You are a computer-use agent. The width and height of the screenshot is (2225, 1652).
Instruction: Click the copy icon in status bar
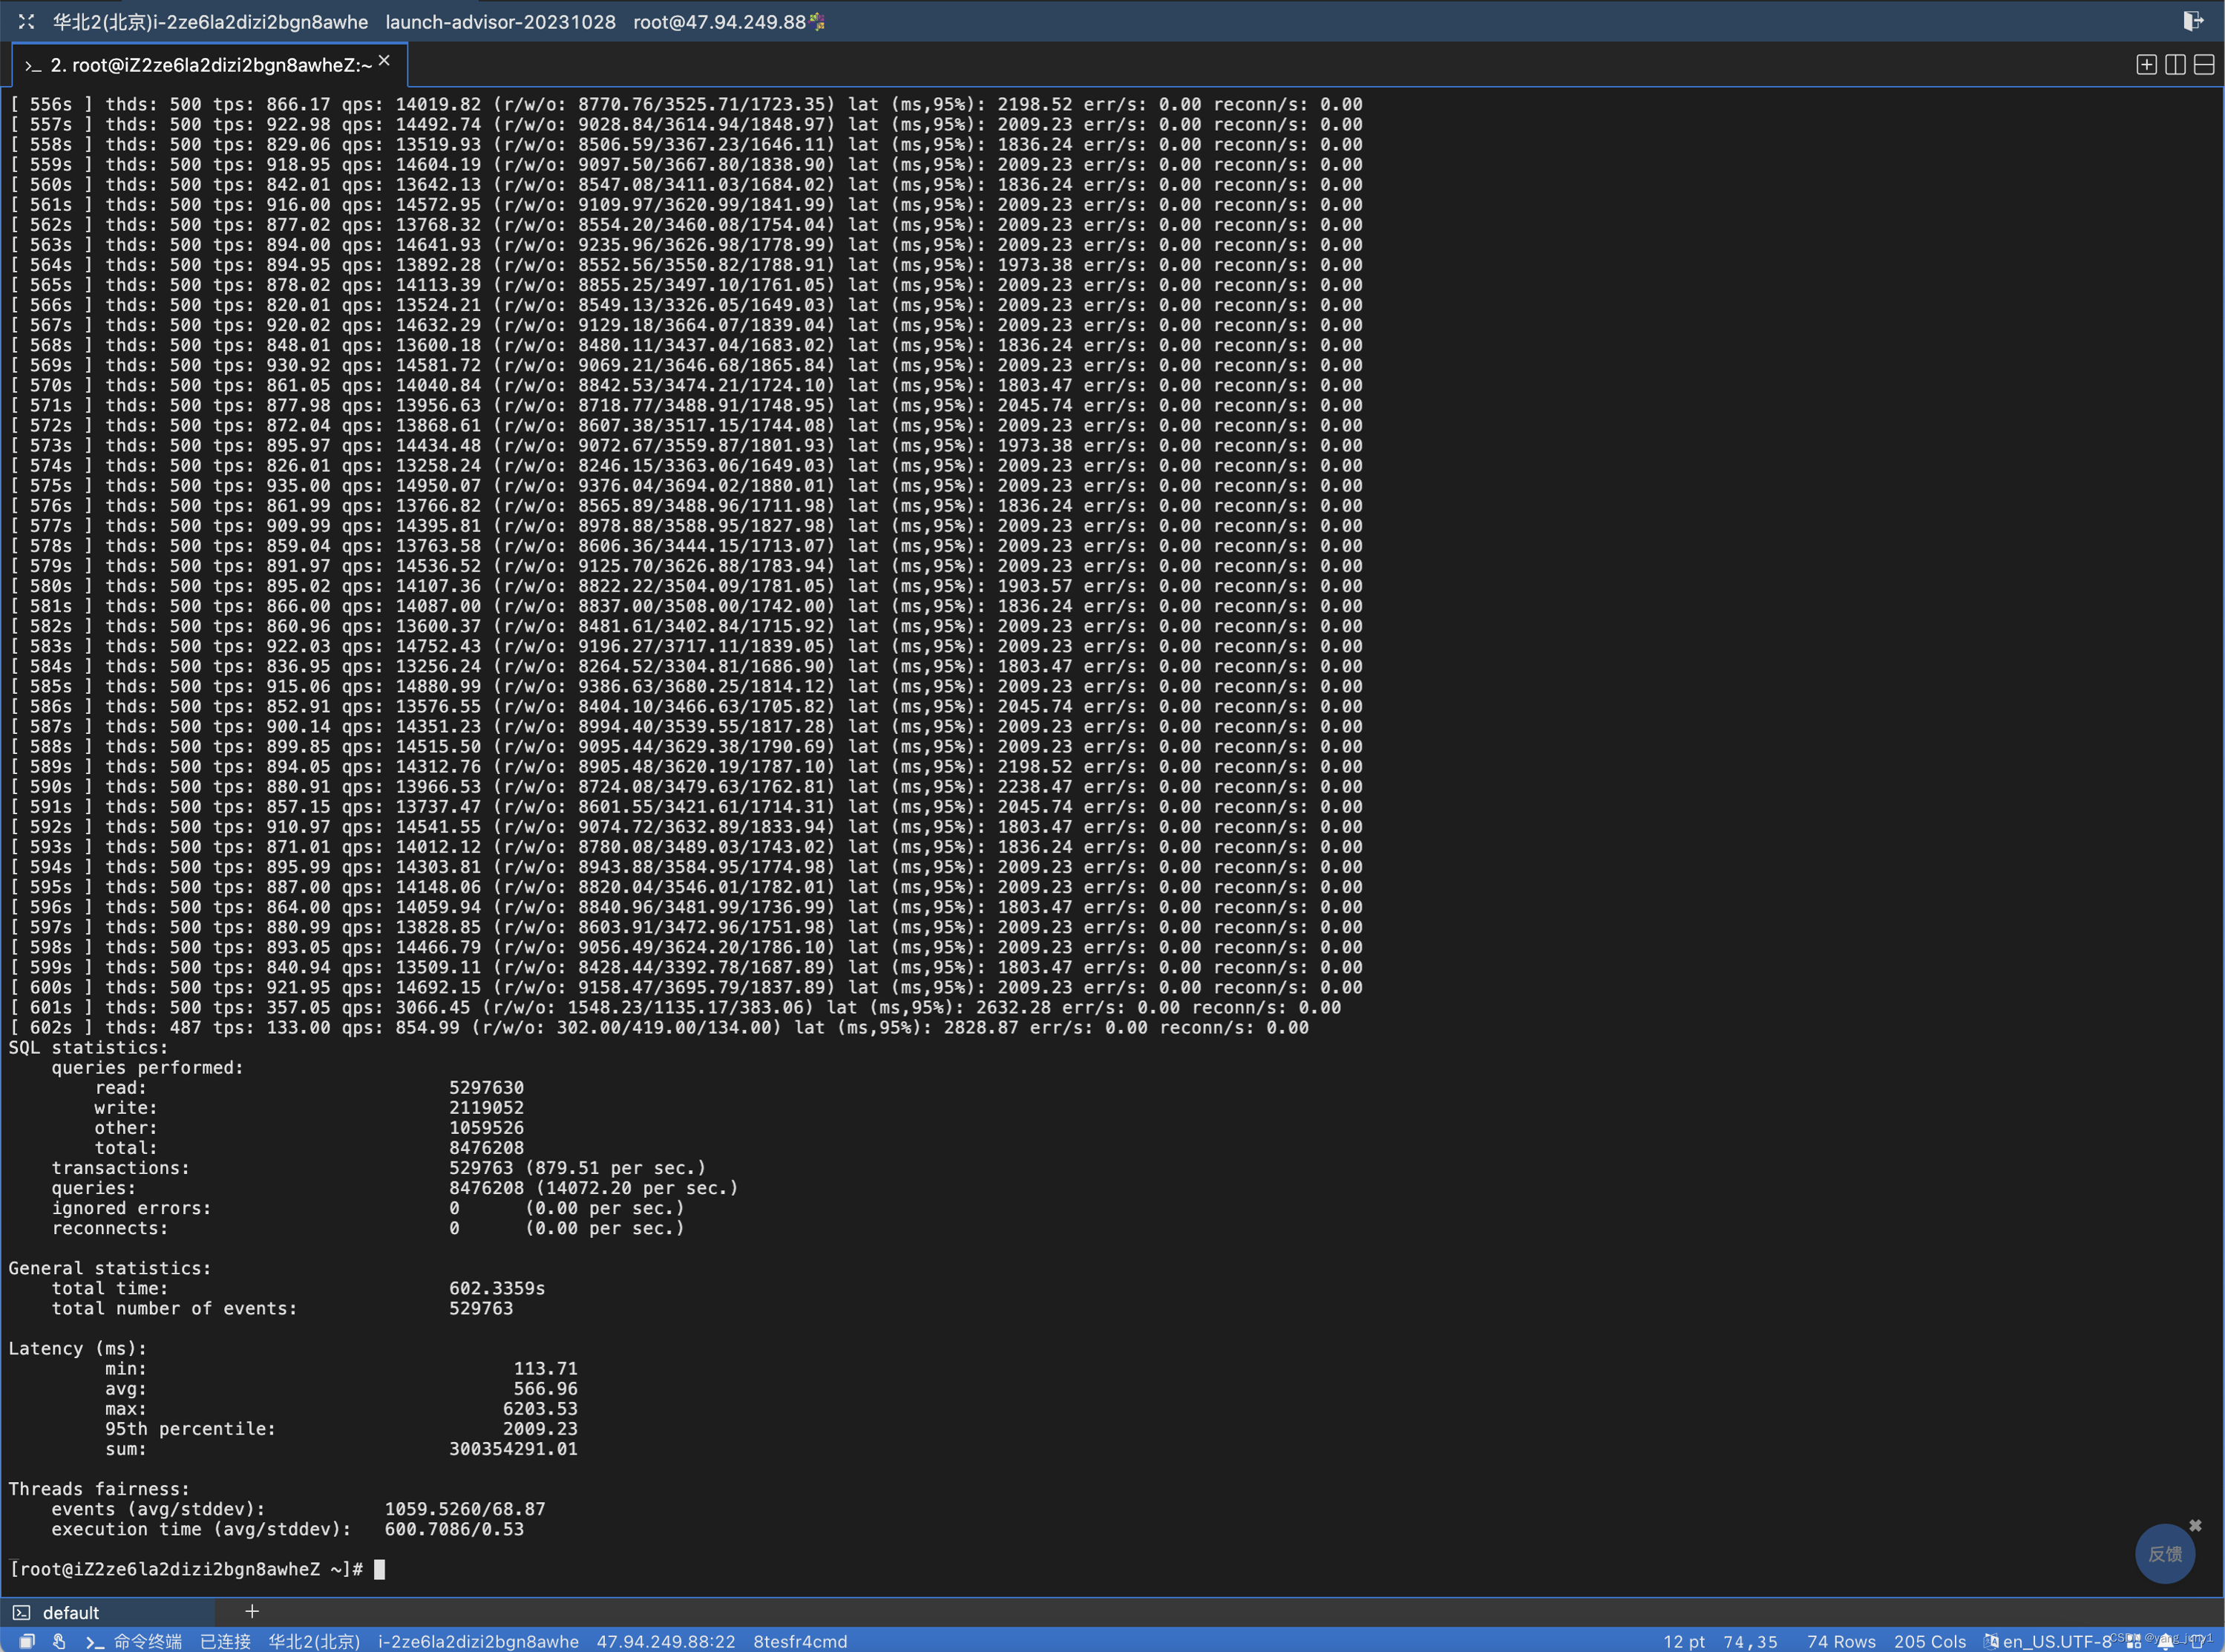point(27,1641)
